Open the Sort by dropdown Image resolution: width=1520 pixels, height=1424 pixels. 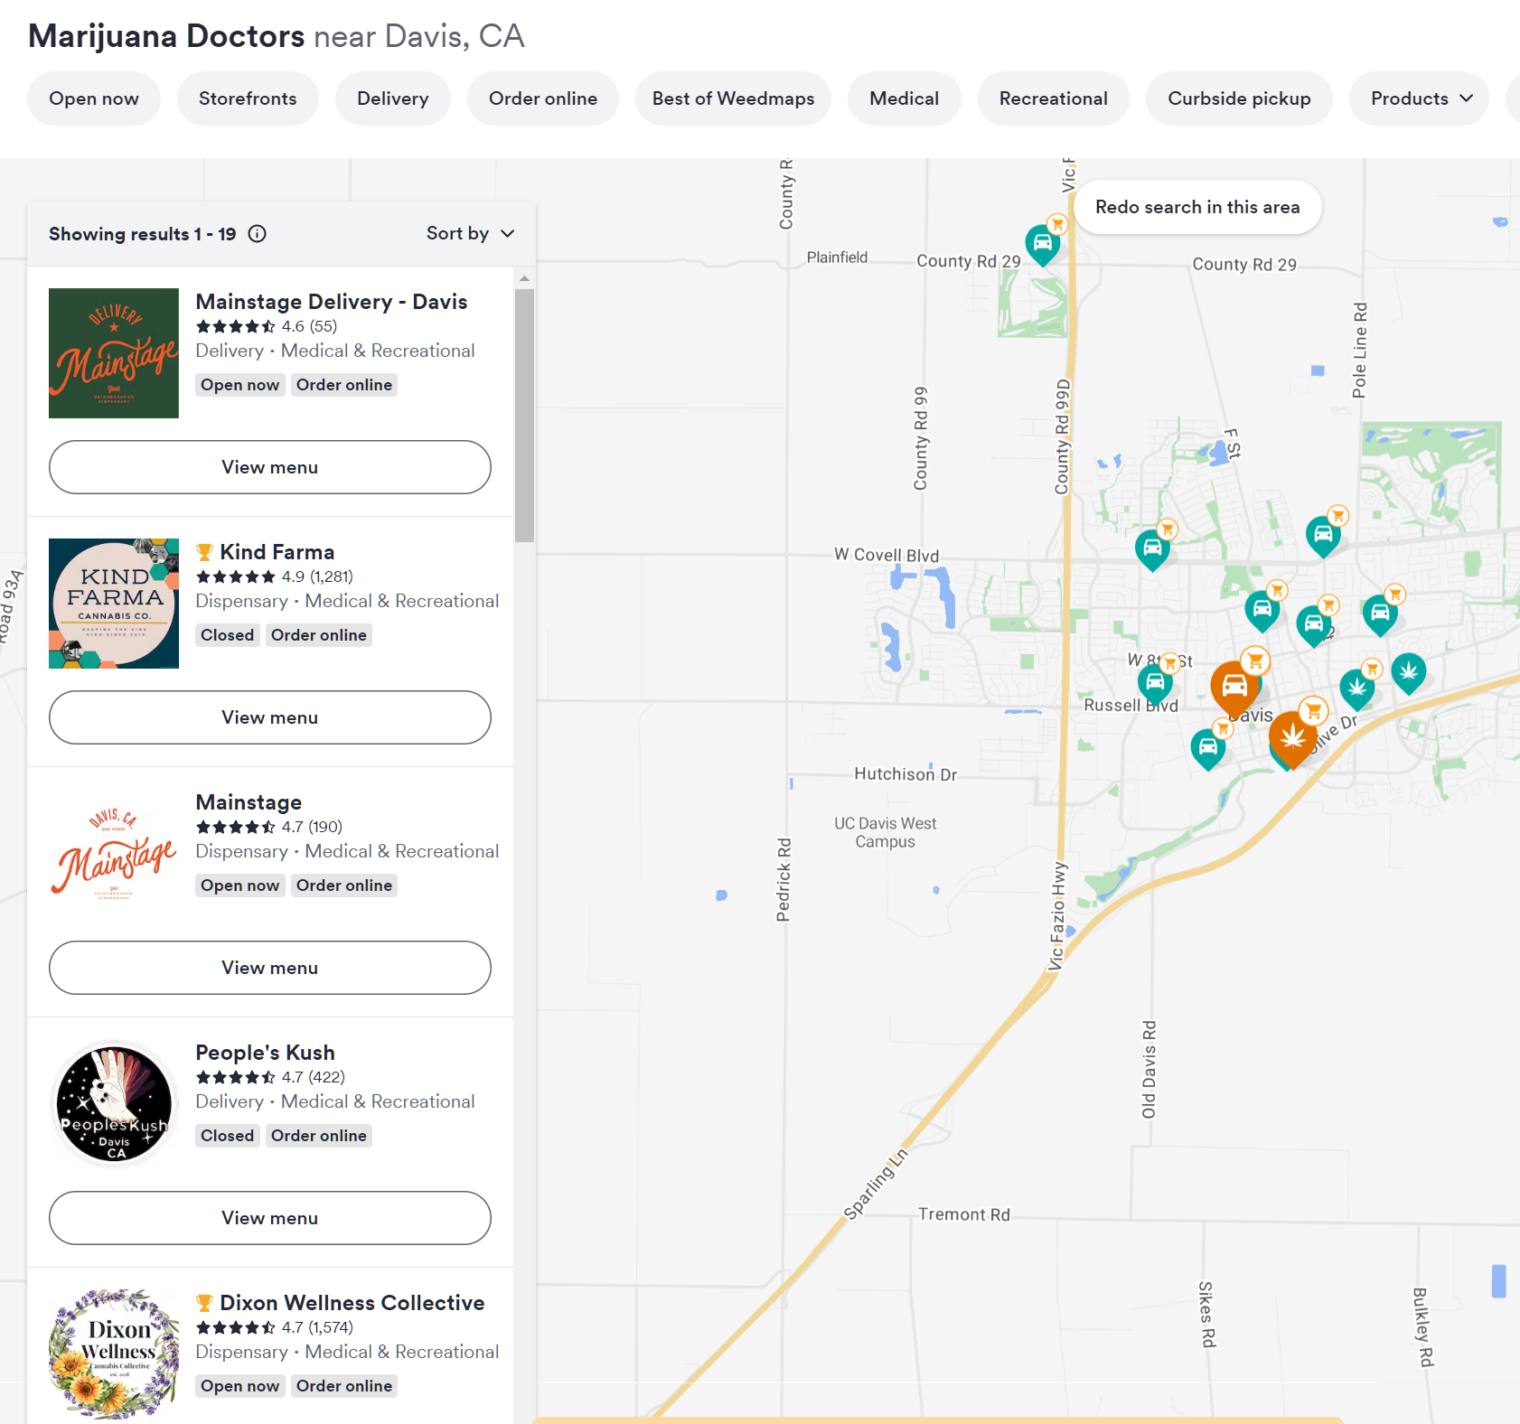coord(470,233)
